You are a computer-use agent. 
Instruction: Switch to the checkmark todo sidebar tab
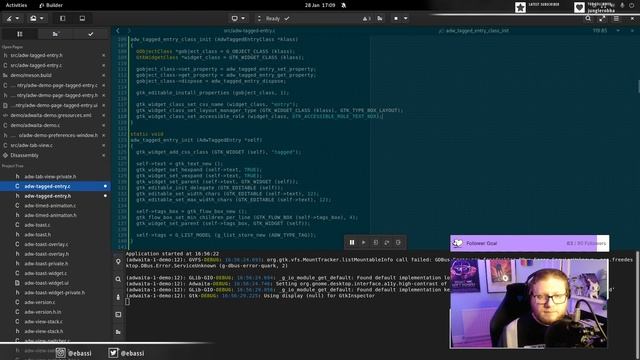point(91,34)
